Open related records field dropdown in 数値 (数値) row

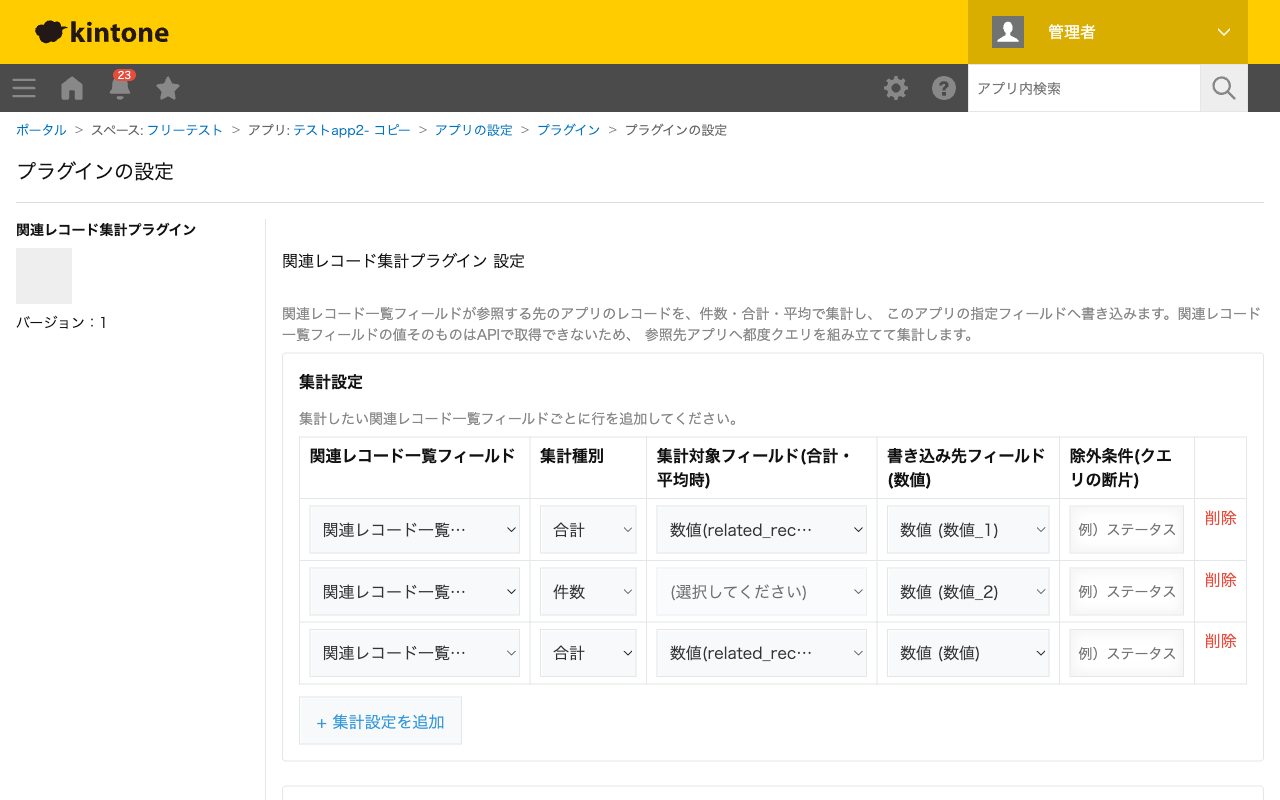tap(415, 653)
